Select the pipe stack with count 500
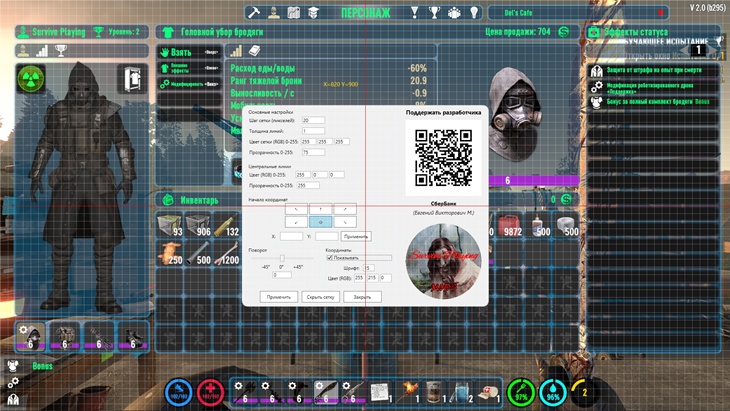730x411 pixels. (x=198, y=253)
